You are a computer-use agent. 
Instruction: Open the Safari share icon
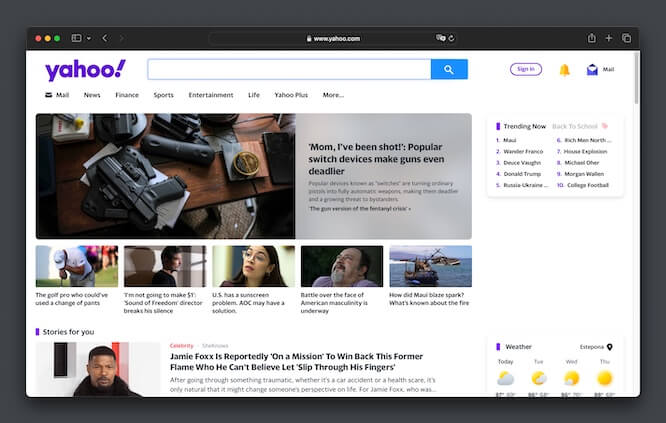coord(592,38)
